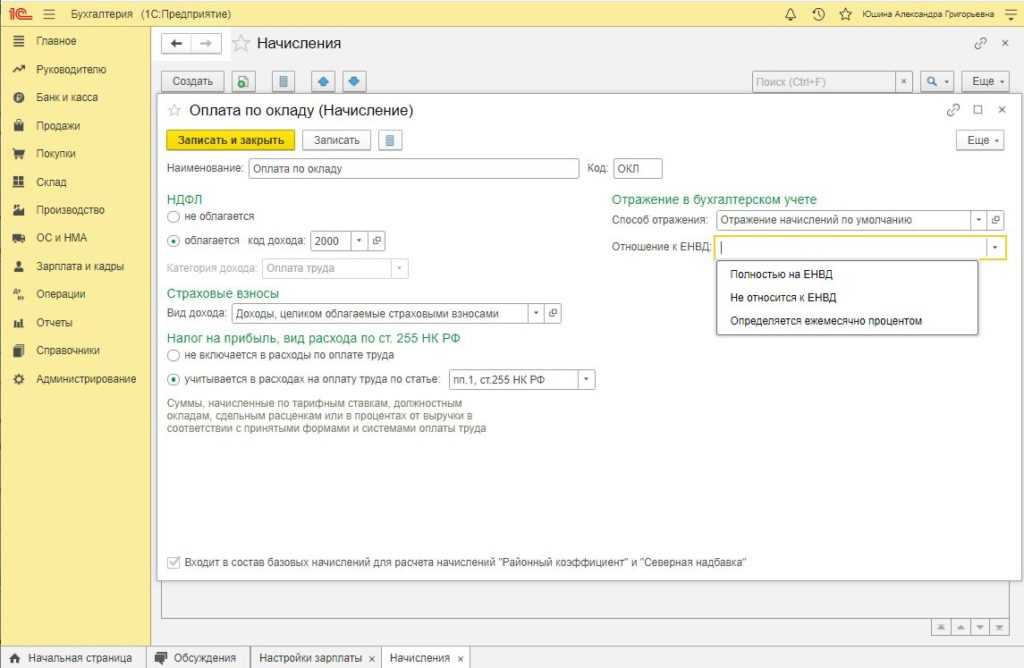The width and height of the screenshot is (1024, 668).
Task: Open Зарплата и кадры section
Action: pyautogui.click(x=80, y=266)
